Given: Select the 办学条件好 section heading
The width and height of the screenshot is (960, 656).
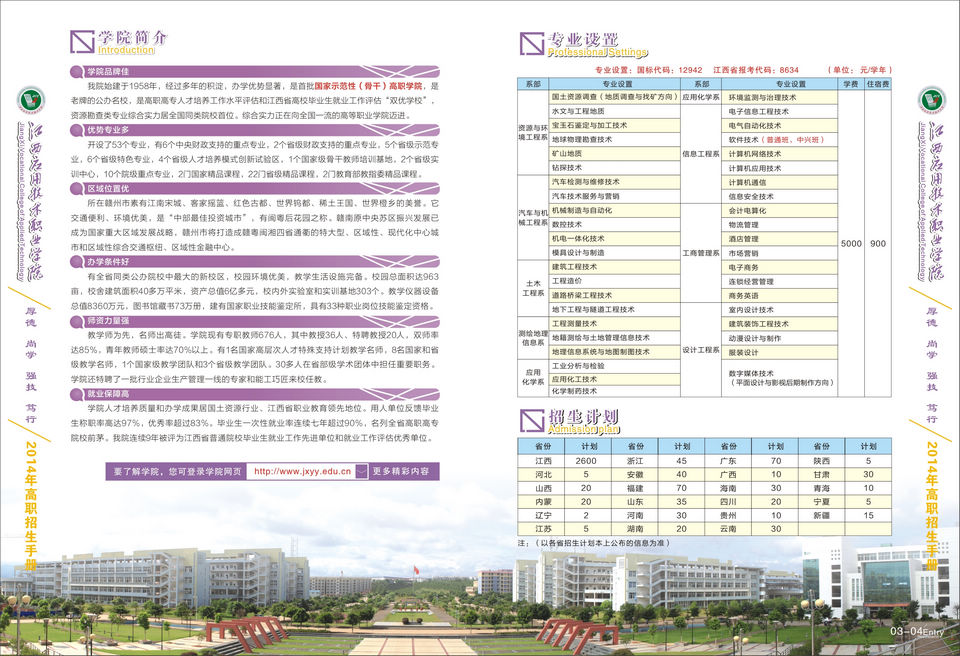Looking at the screenshot, I should pos(108,262).
